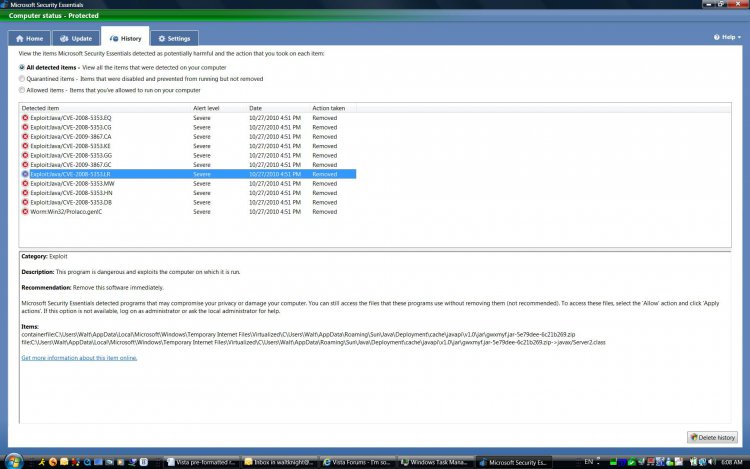Image resolution: width=750 pixels, height=469 pixels.
Task: Select 'Exploit:Java/CVE-2008-5353.MW' item name
Action: (x=72, y=184)
